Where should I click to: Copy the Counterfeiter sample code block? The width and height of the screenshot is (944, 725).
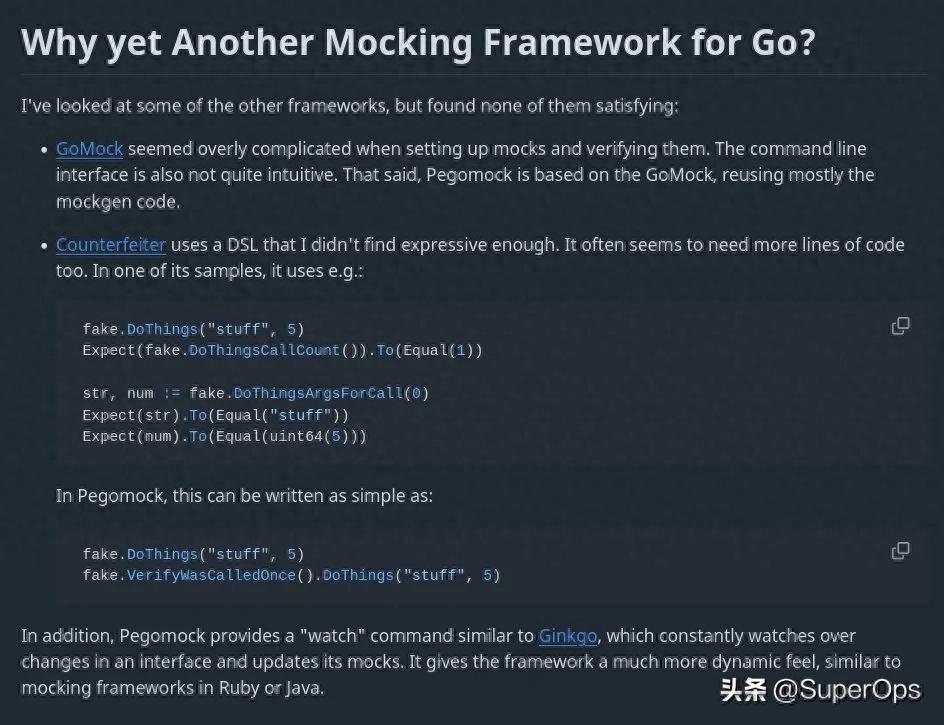coord(900,326)
